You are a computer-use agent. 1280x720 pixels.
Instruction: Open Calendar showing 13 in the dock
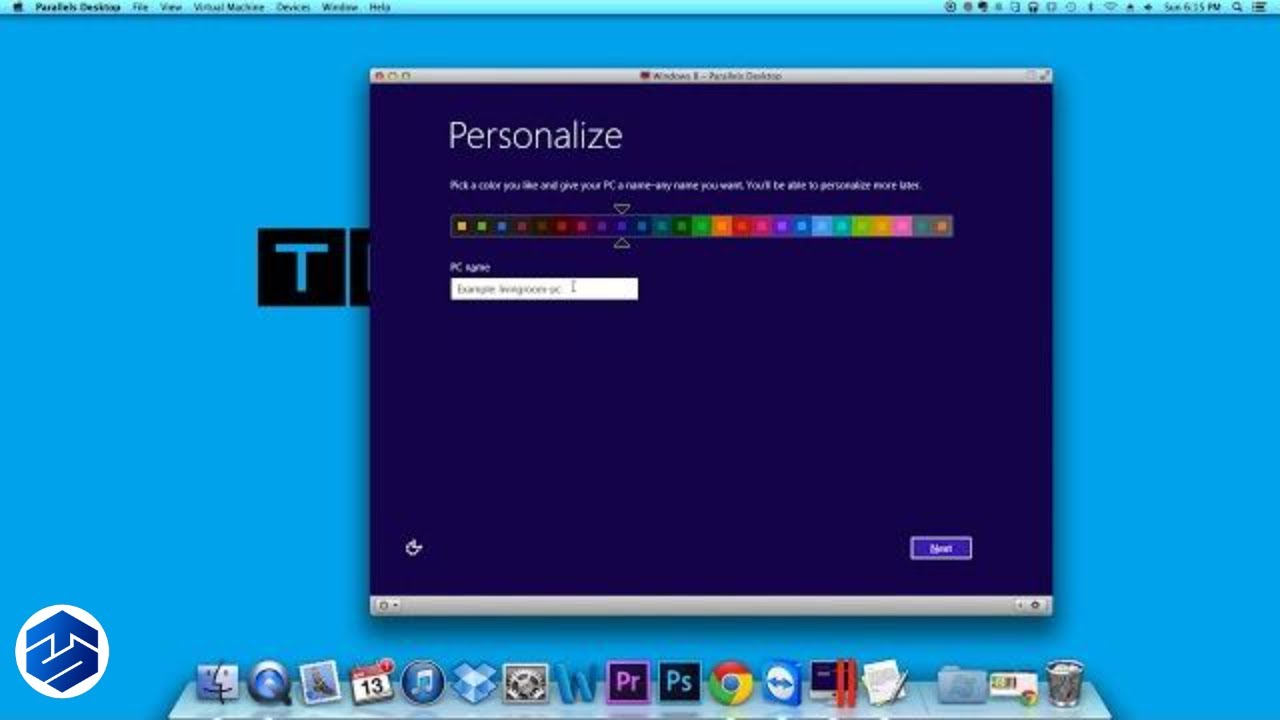(372, 683)
